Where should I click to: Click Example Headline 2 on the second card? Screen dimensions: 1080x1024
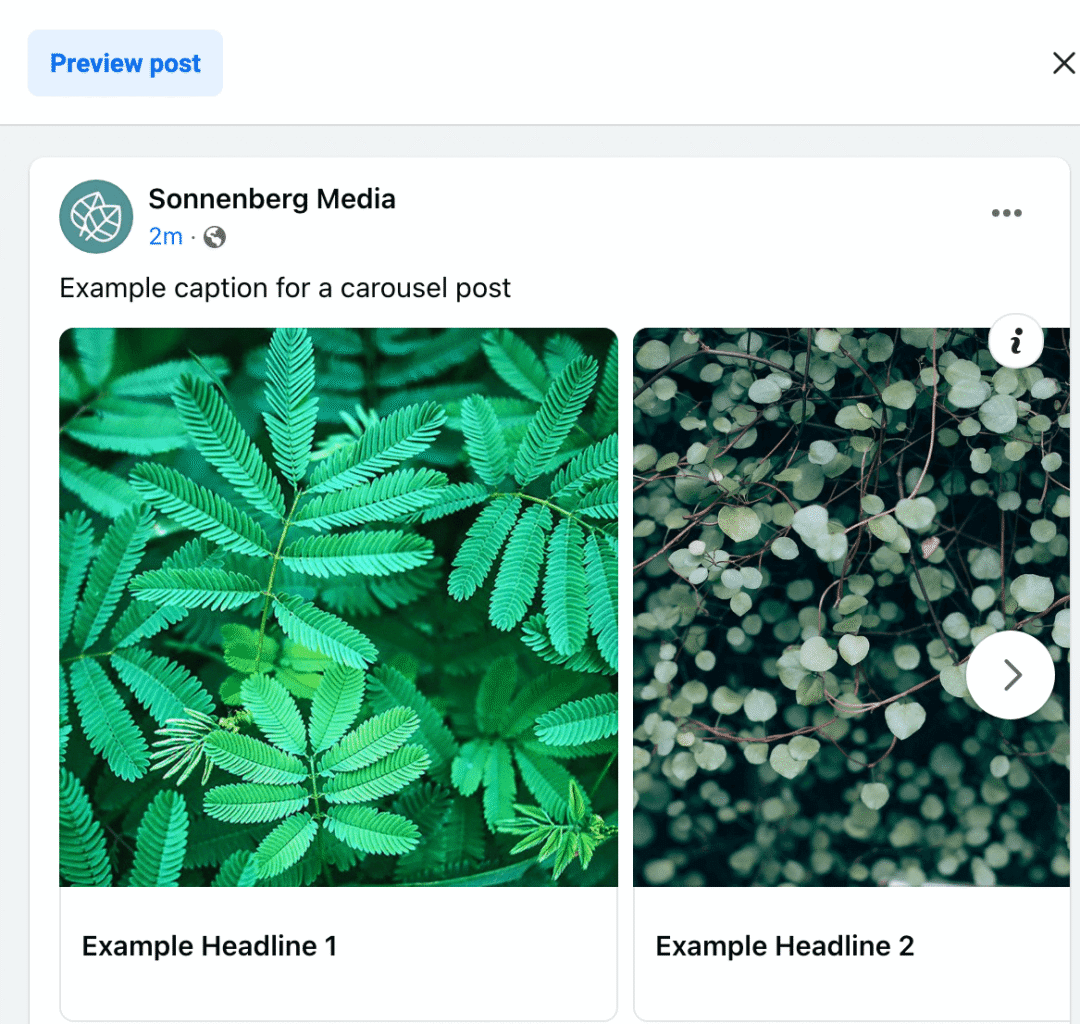784,945
